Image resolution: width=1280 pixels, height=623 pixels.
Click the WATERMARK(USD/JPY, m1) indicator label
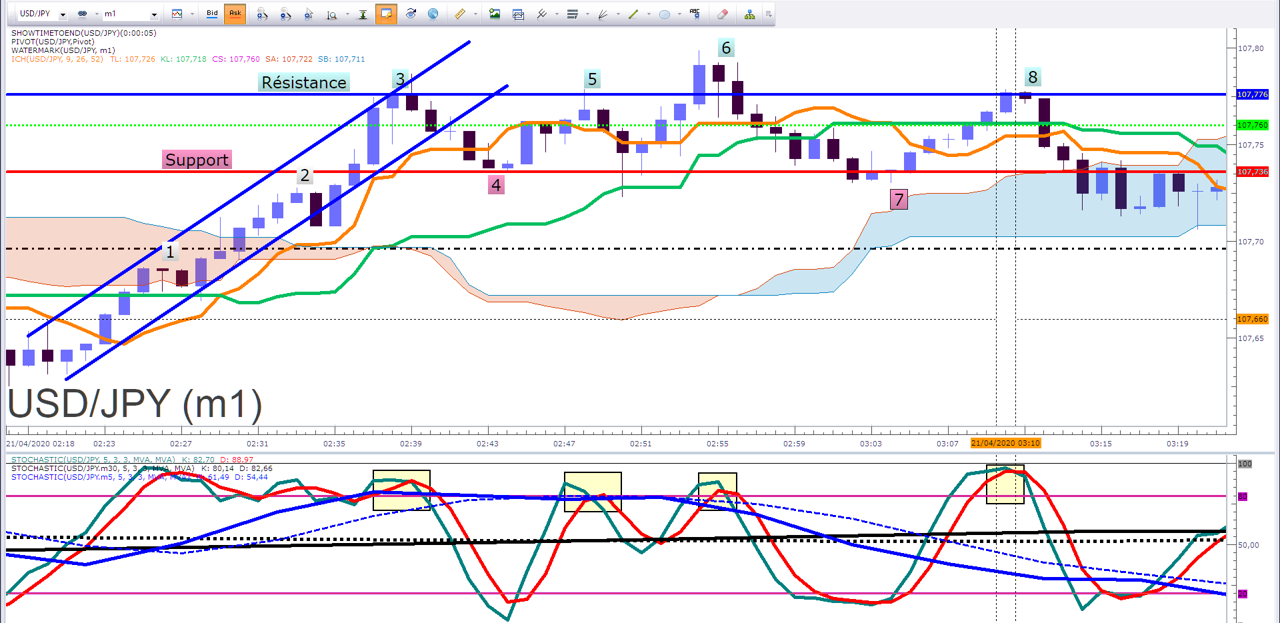tap(63, 50)
